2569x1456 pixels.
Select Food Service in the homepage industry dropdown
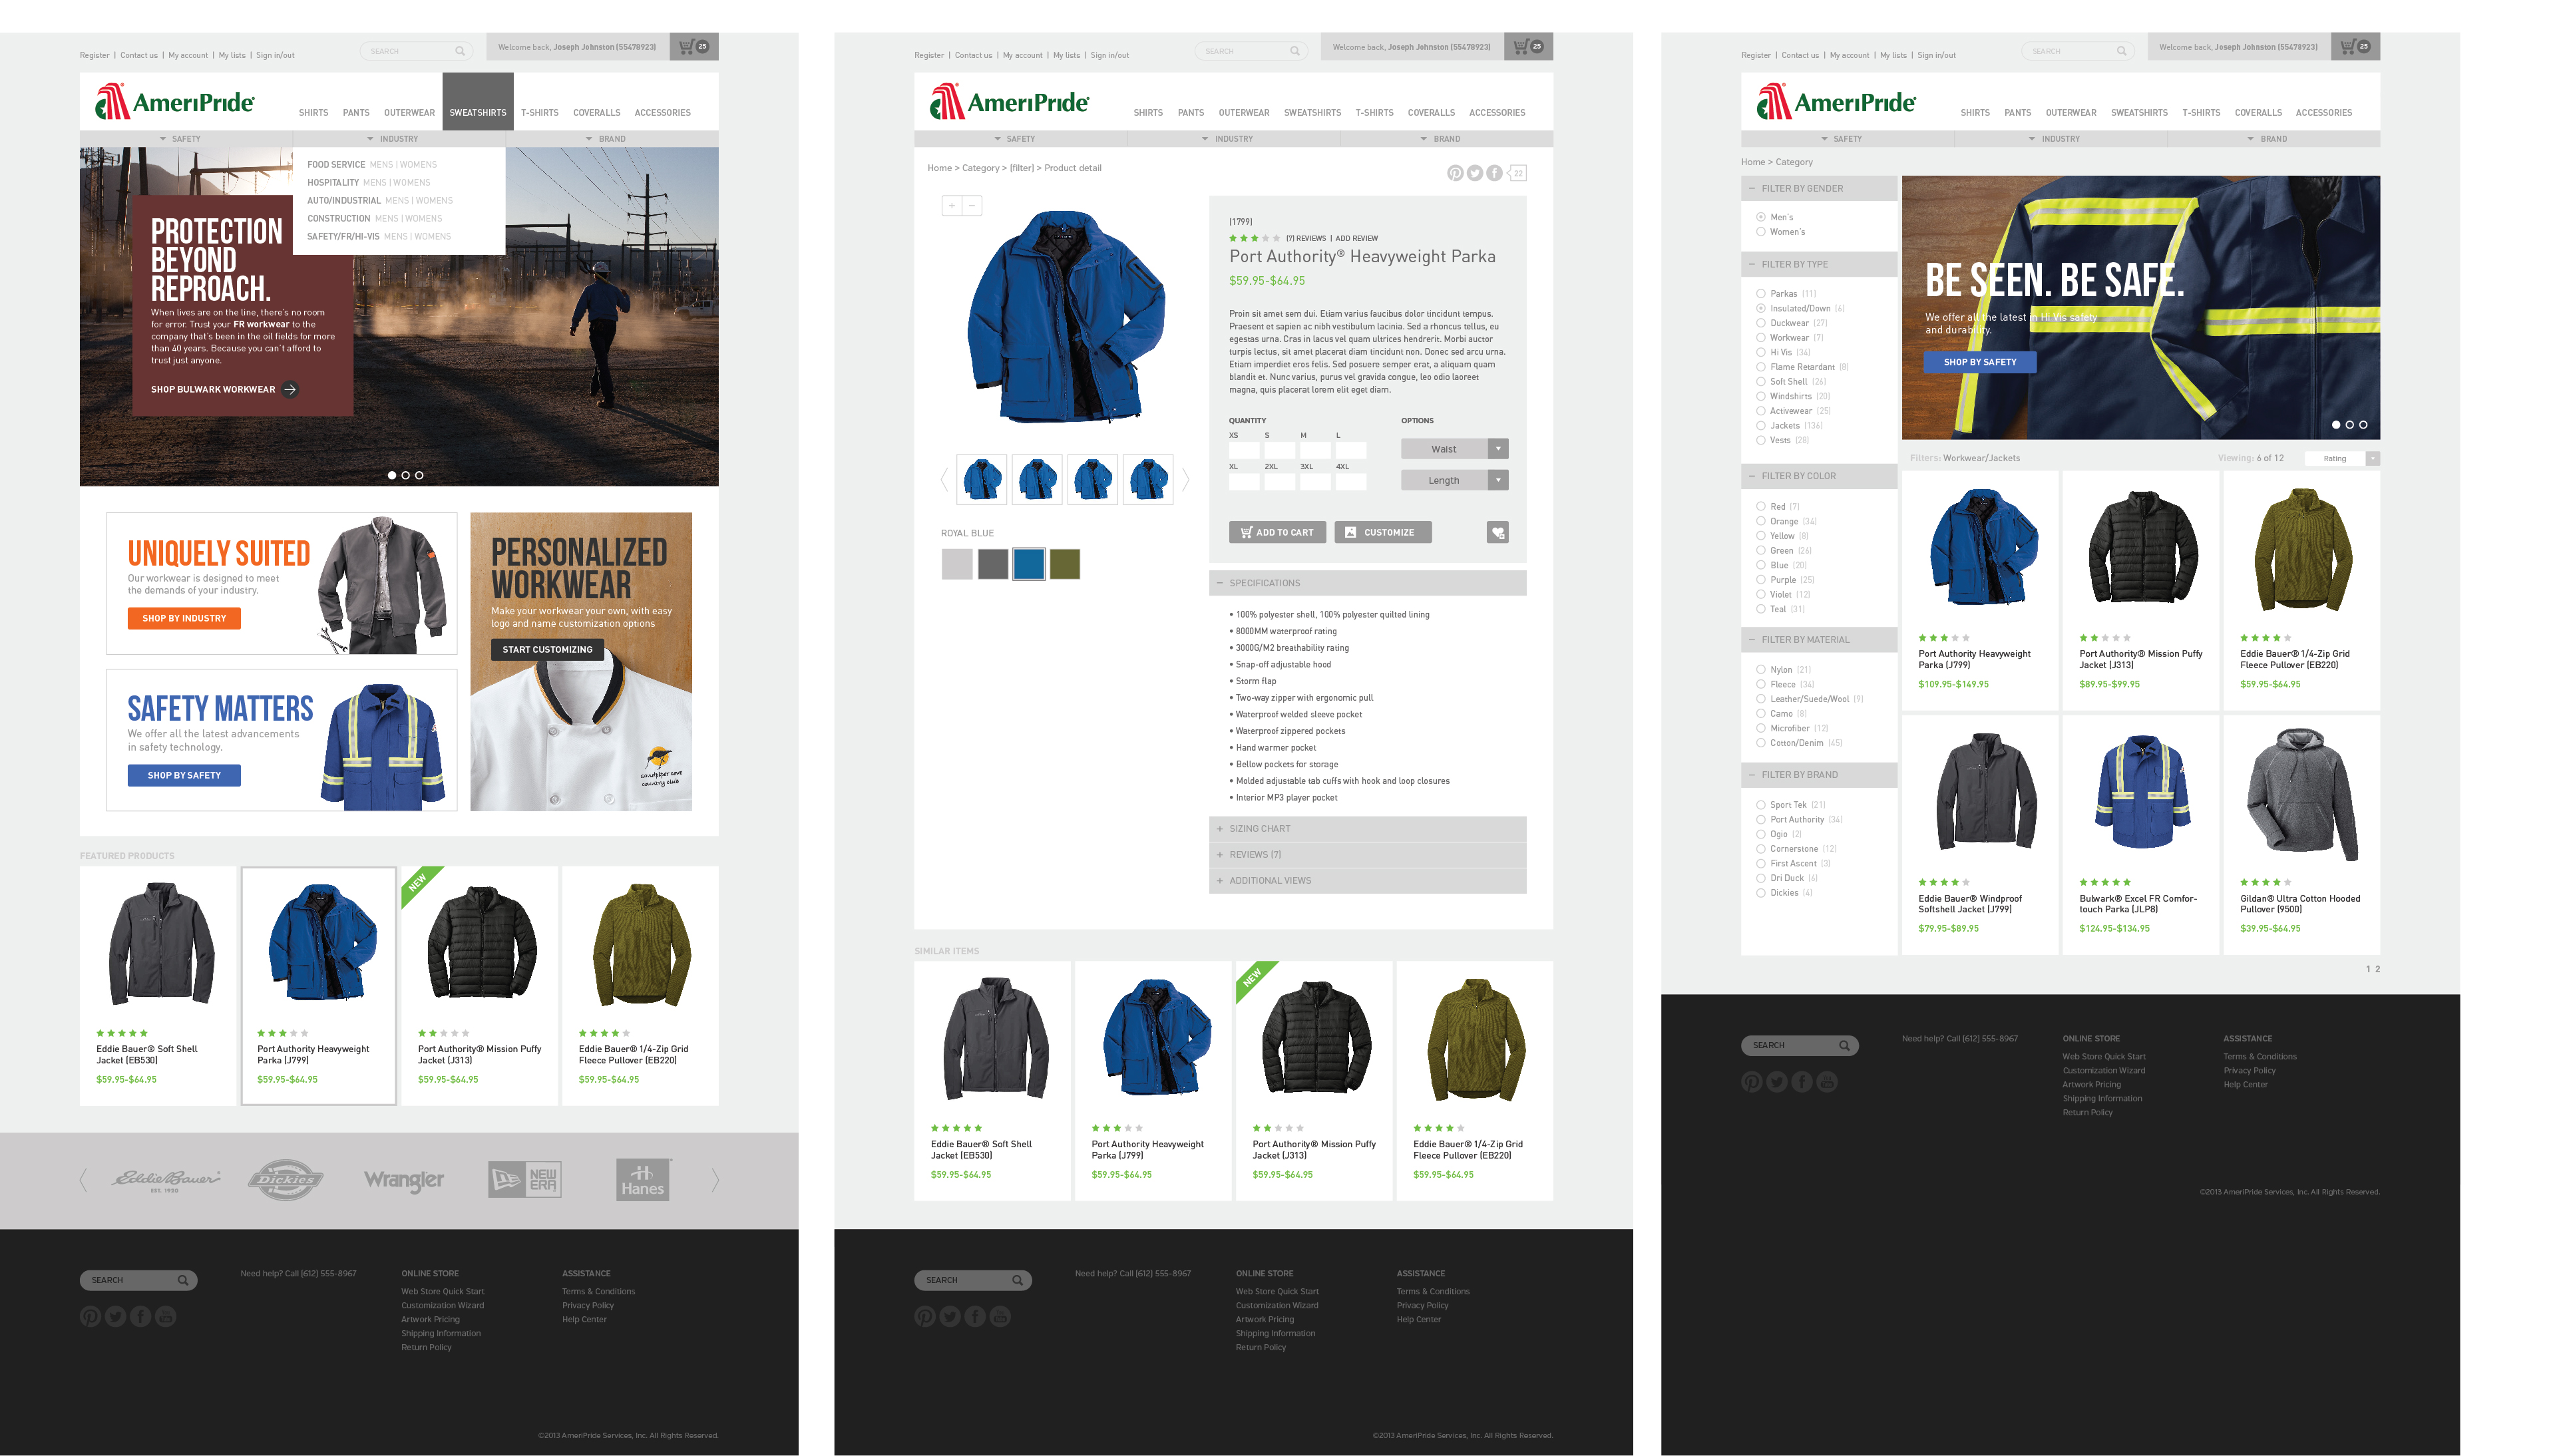336,165
